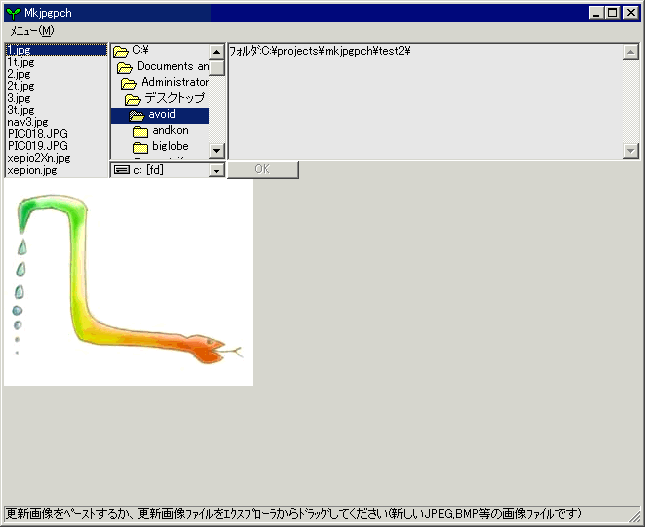Click the open avoid folder icon
Image resolution: width=645 pixels, height=527 pixels.
click(137, 116)
